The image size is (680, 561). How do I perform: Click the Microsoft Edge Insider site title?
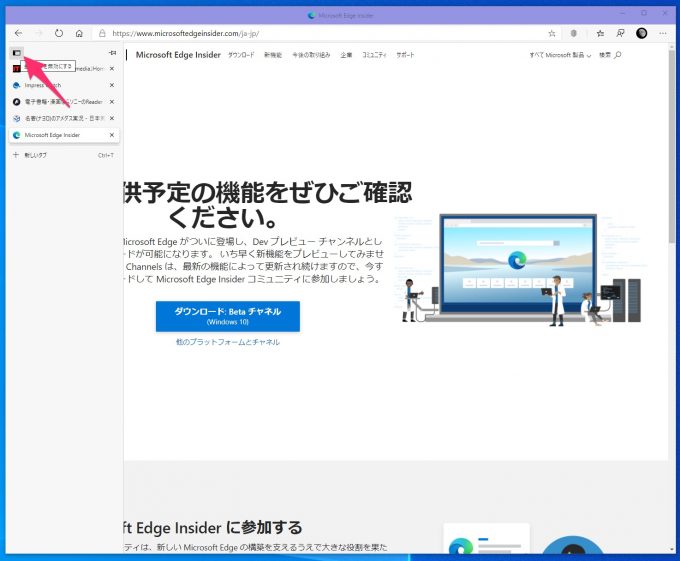178,55
